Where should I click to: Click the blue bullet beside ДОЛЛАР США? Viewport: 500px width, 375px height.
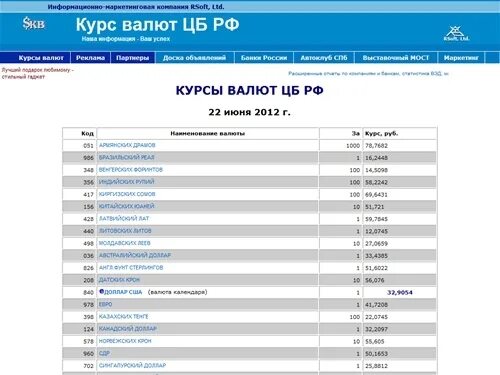(x=102, y=292)
